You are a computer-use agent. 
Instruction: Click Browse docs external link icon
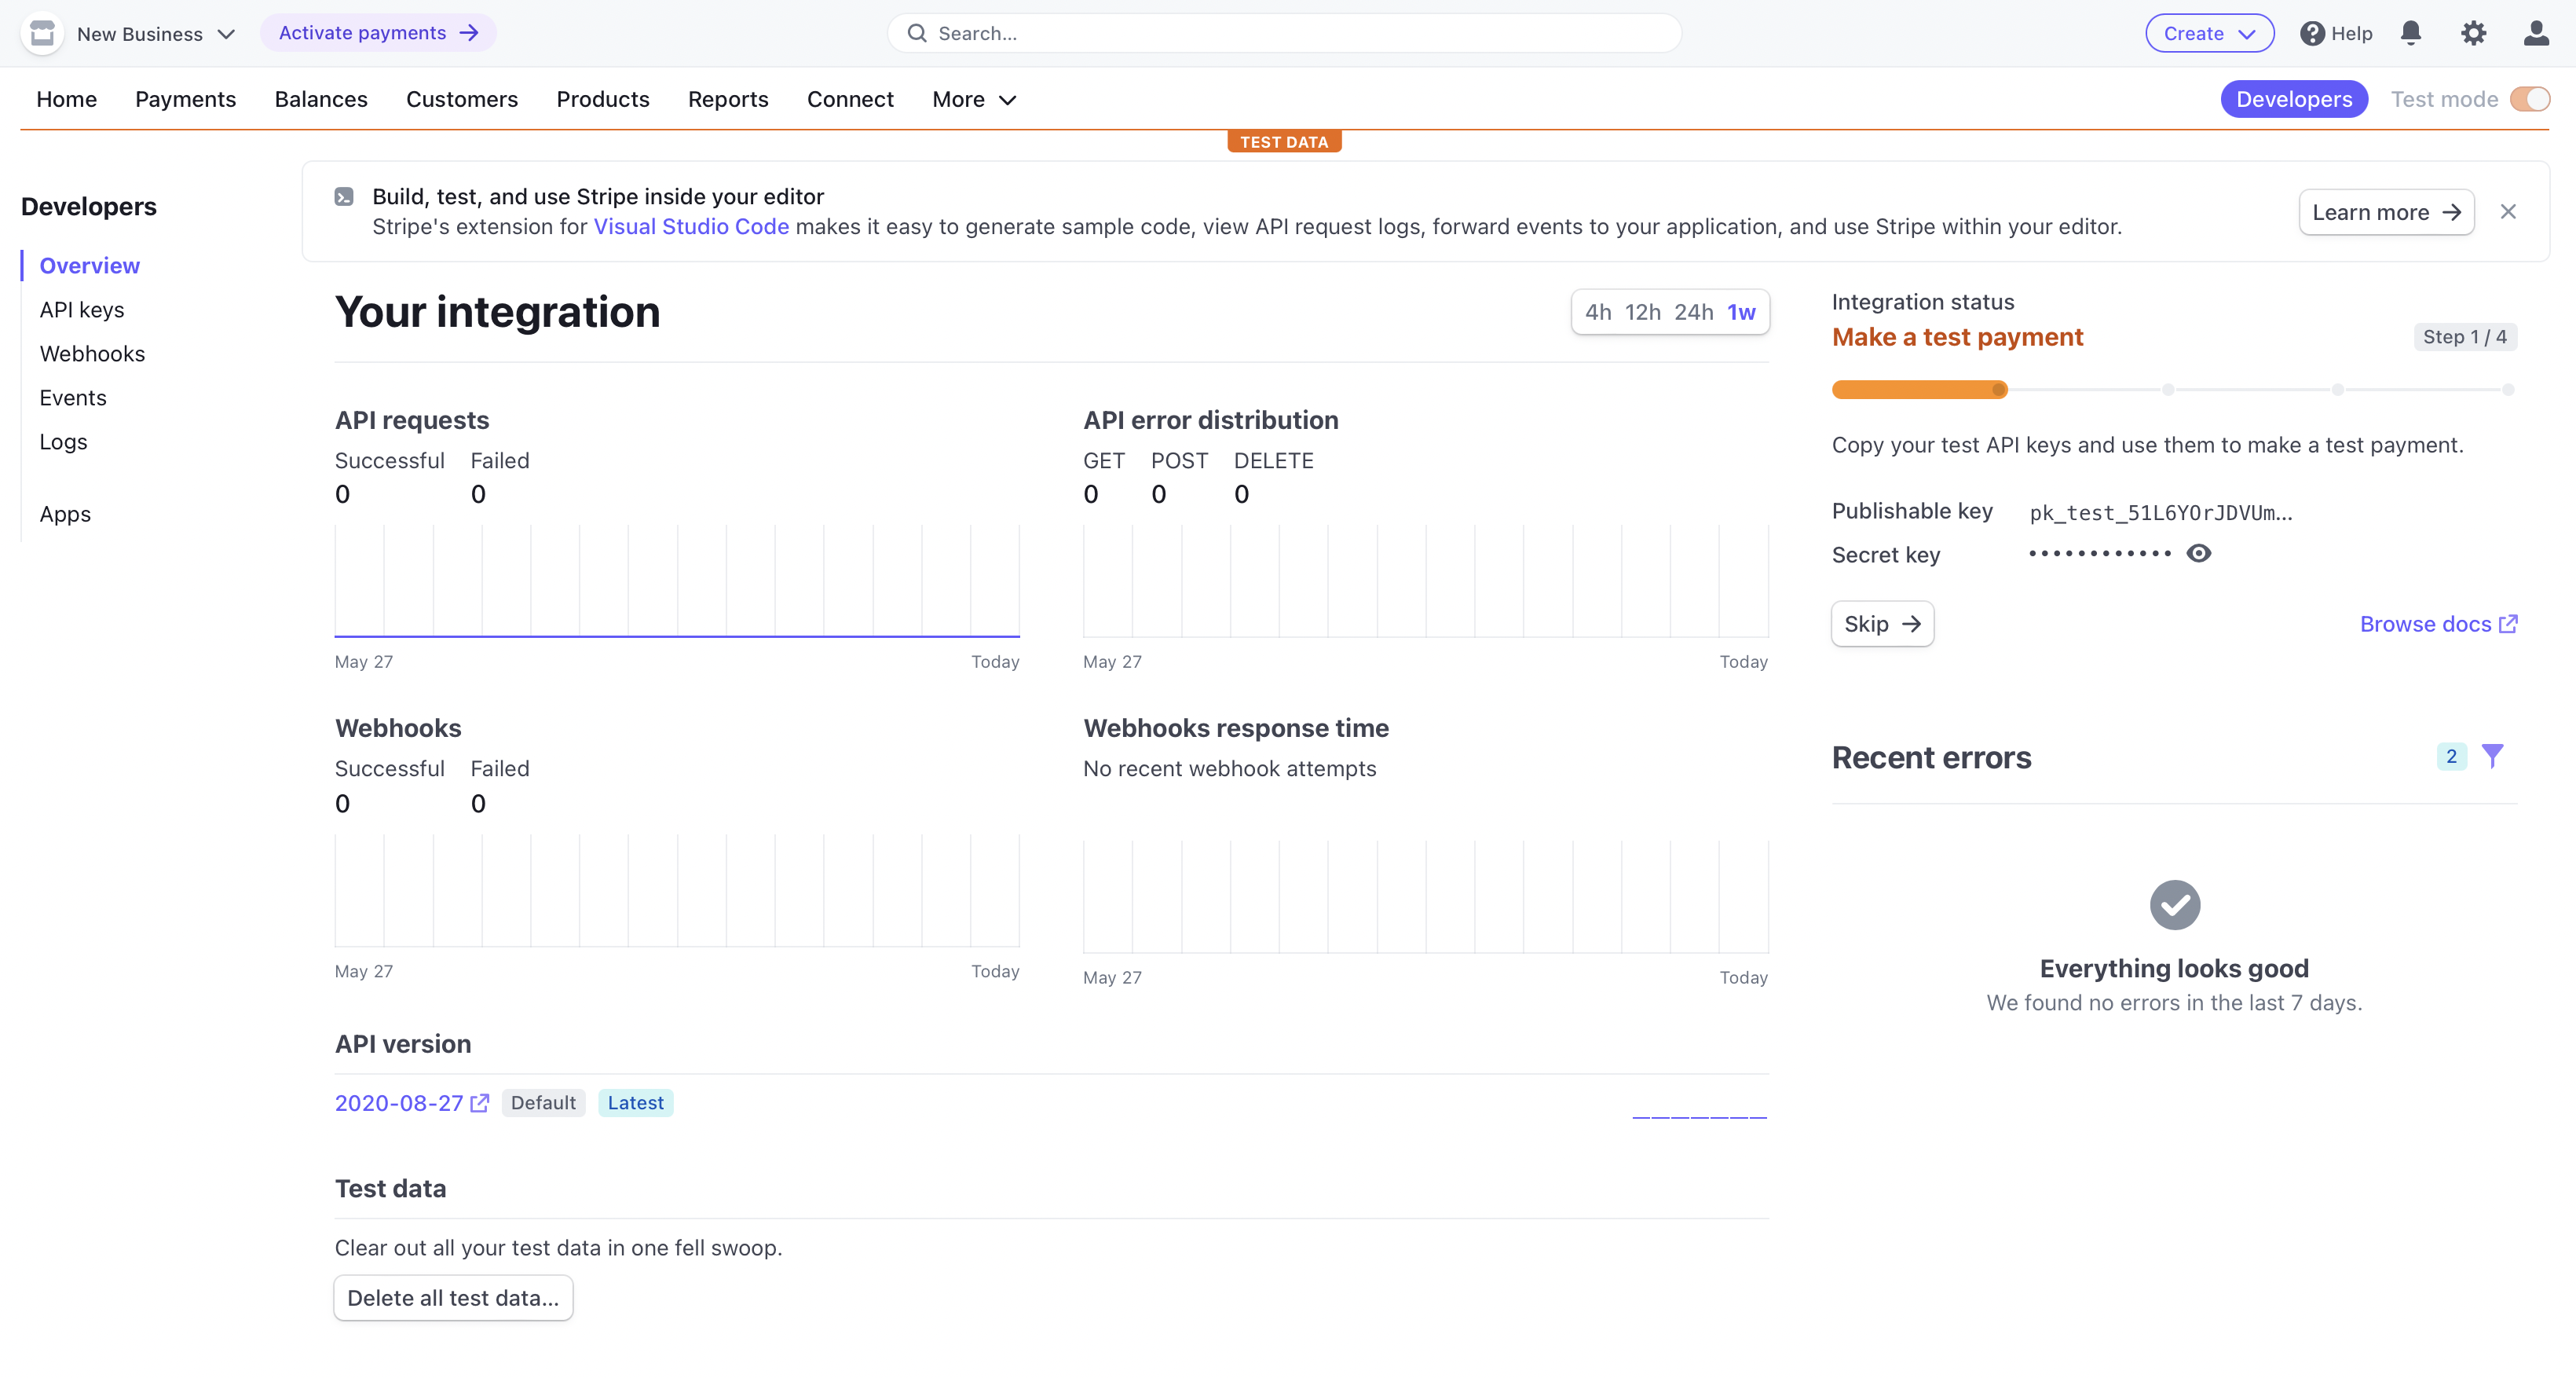pyautogui.click(x=2508, y=624)
